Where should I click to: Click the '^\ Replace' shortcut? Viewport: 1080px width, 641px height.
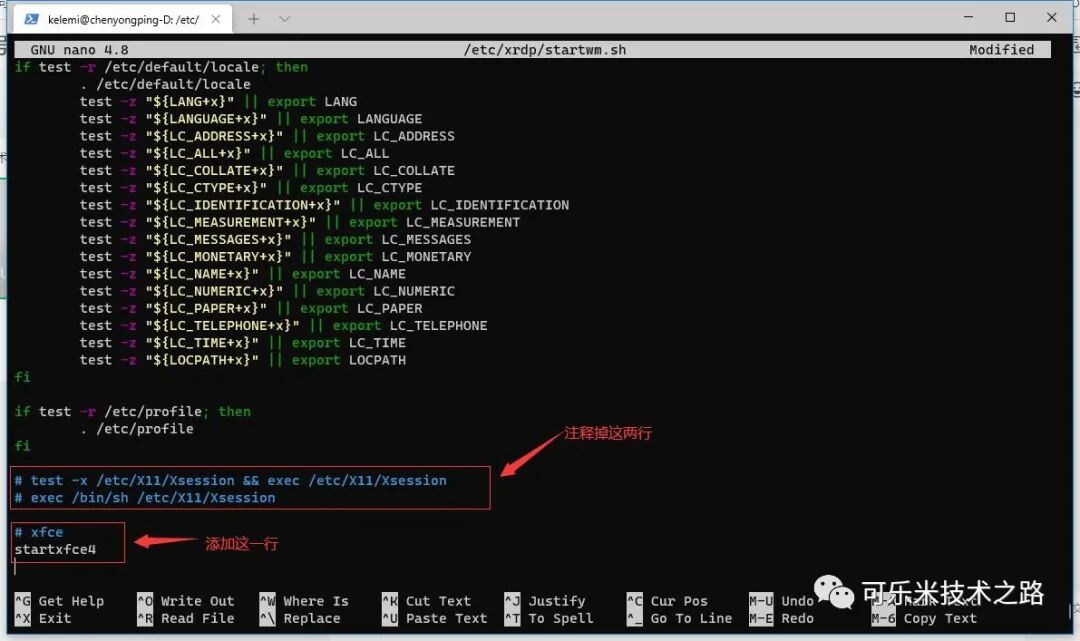300,618
